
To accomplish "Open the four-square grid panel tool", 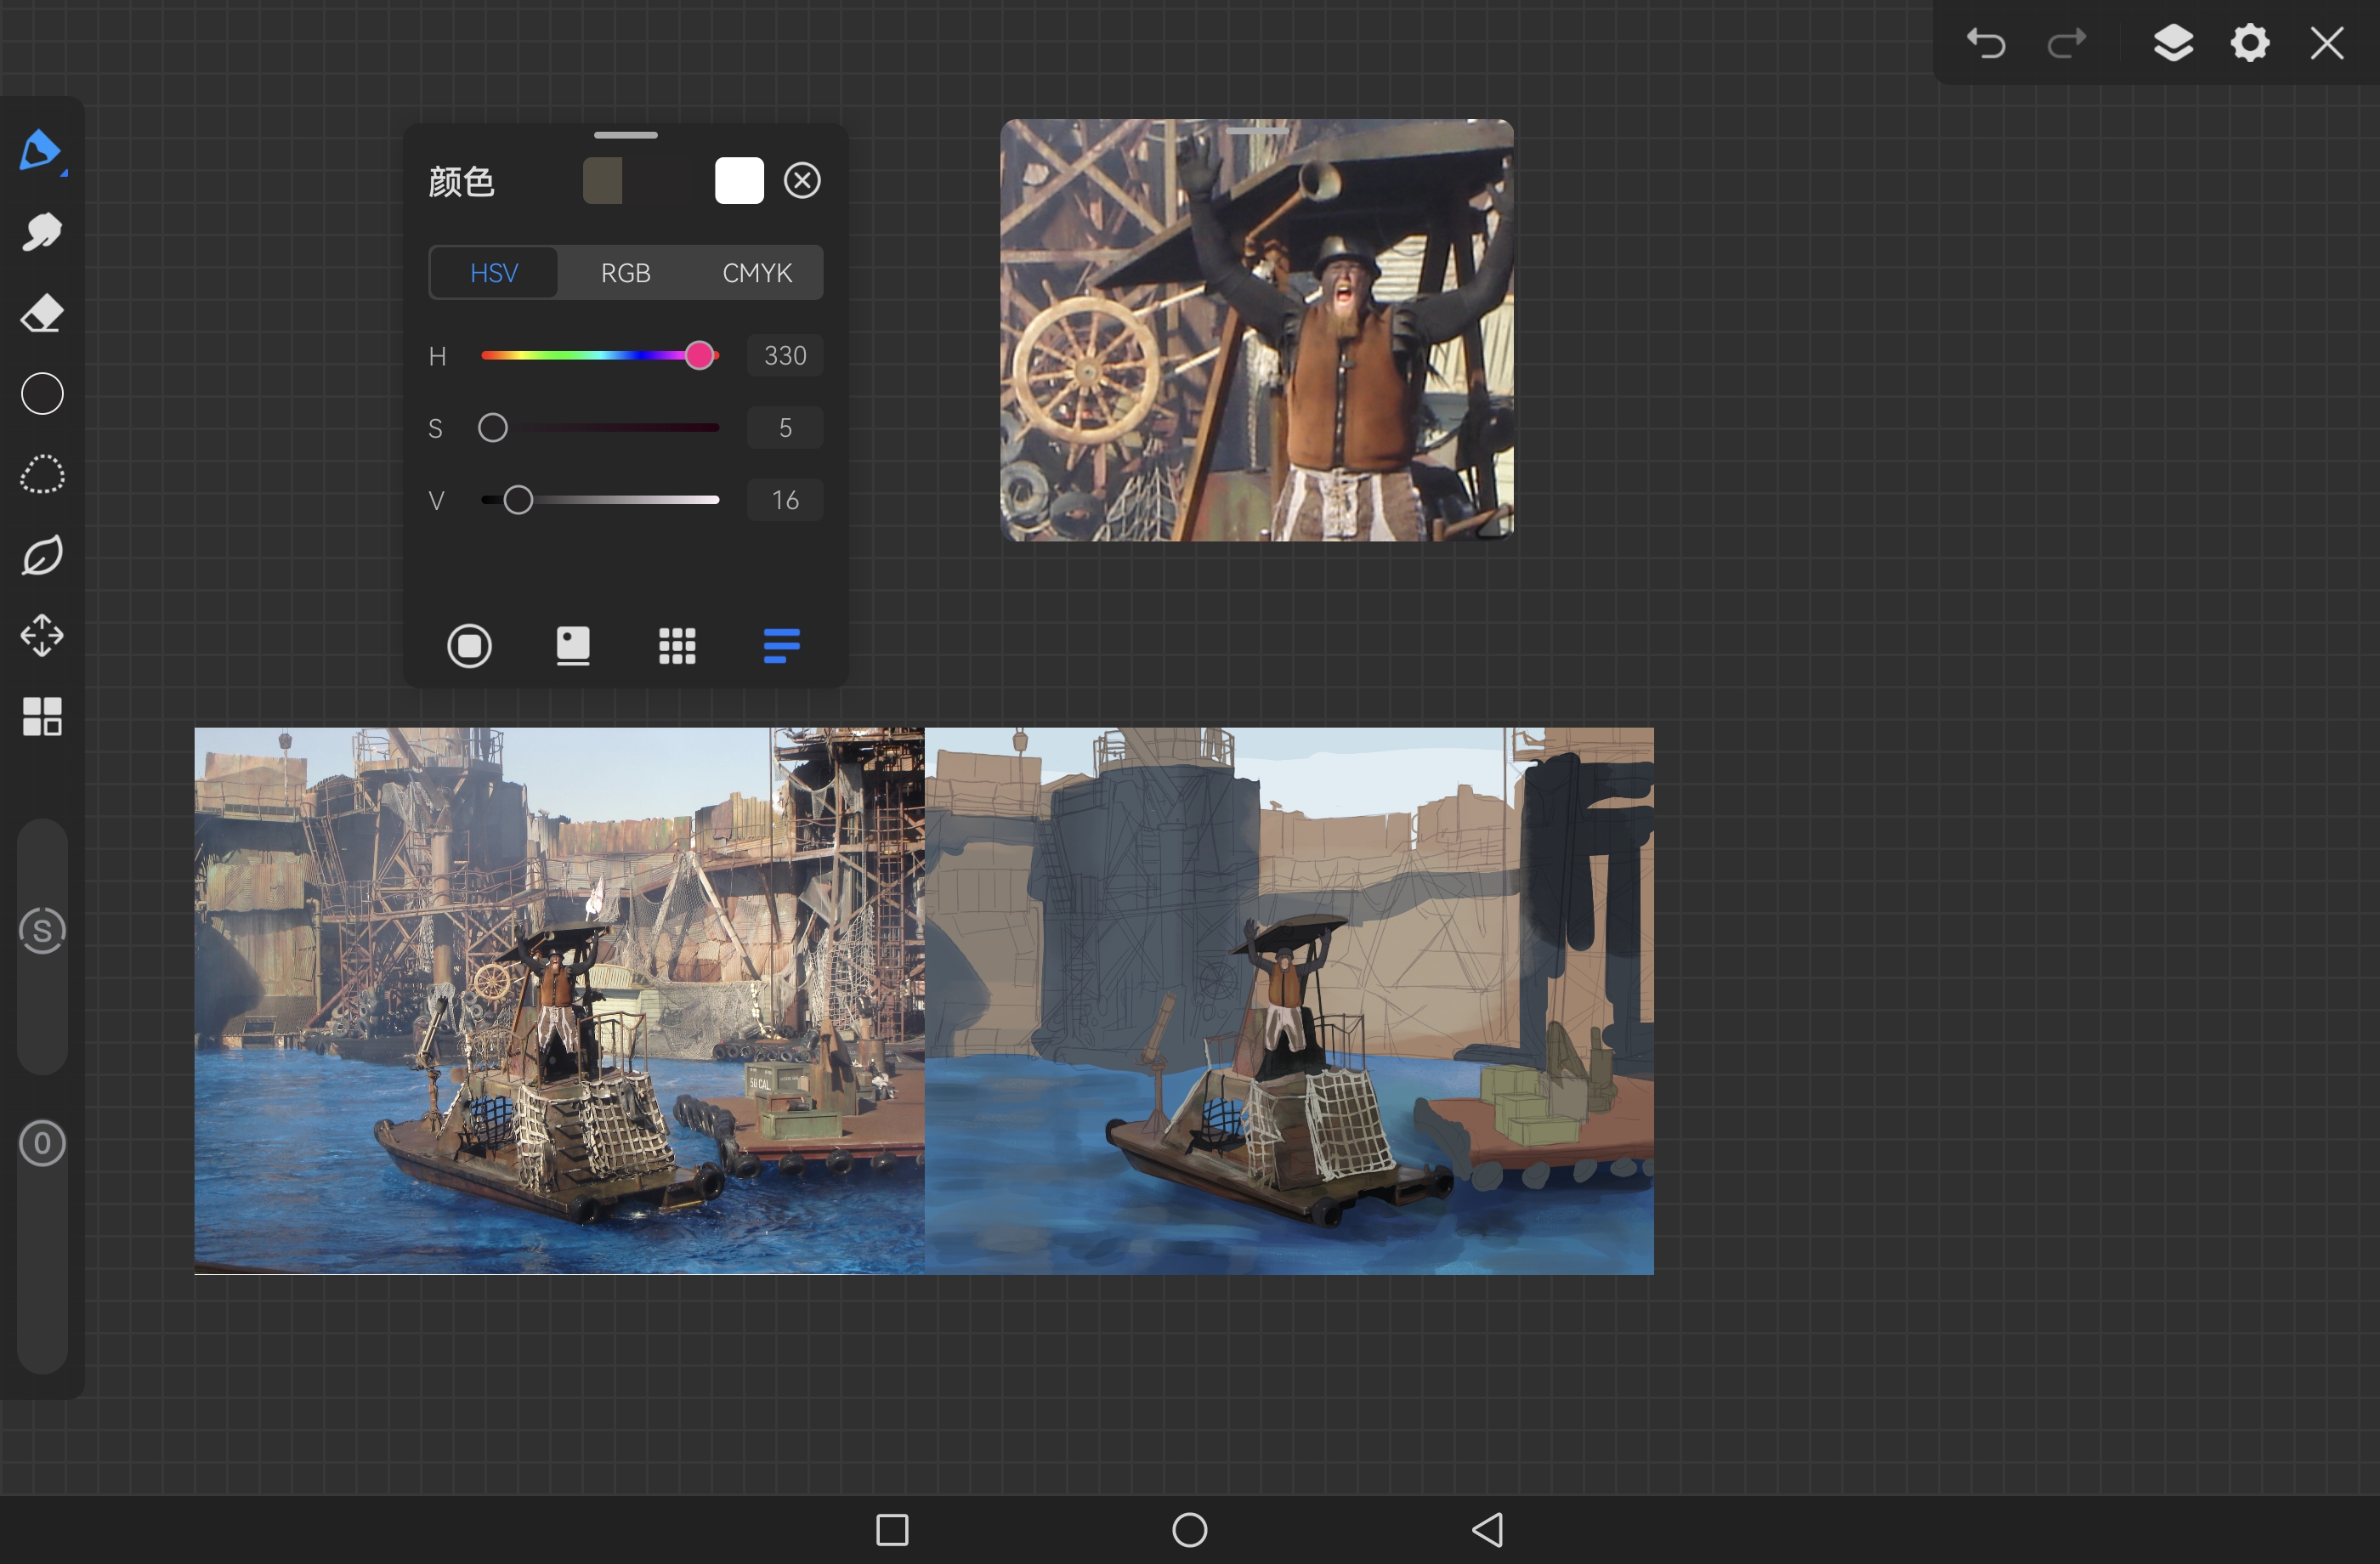I will click(42, 717).
